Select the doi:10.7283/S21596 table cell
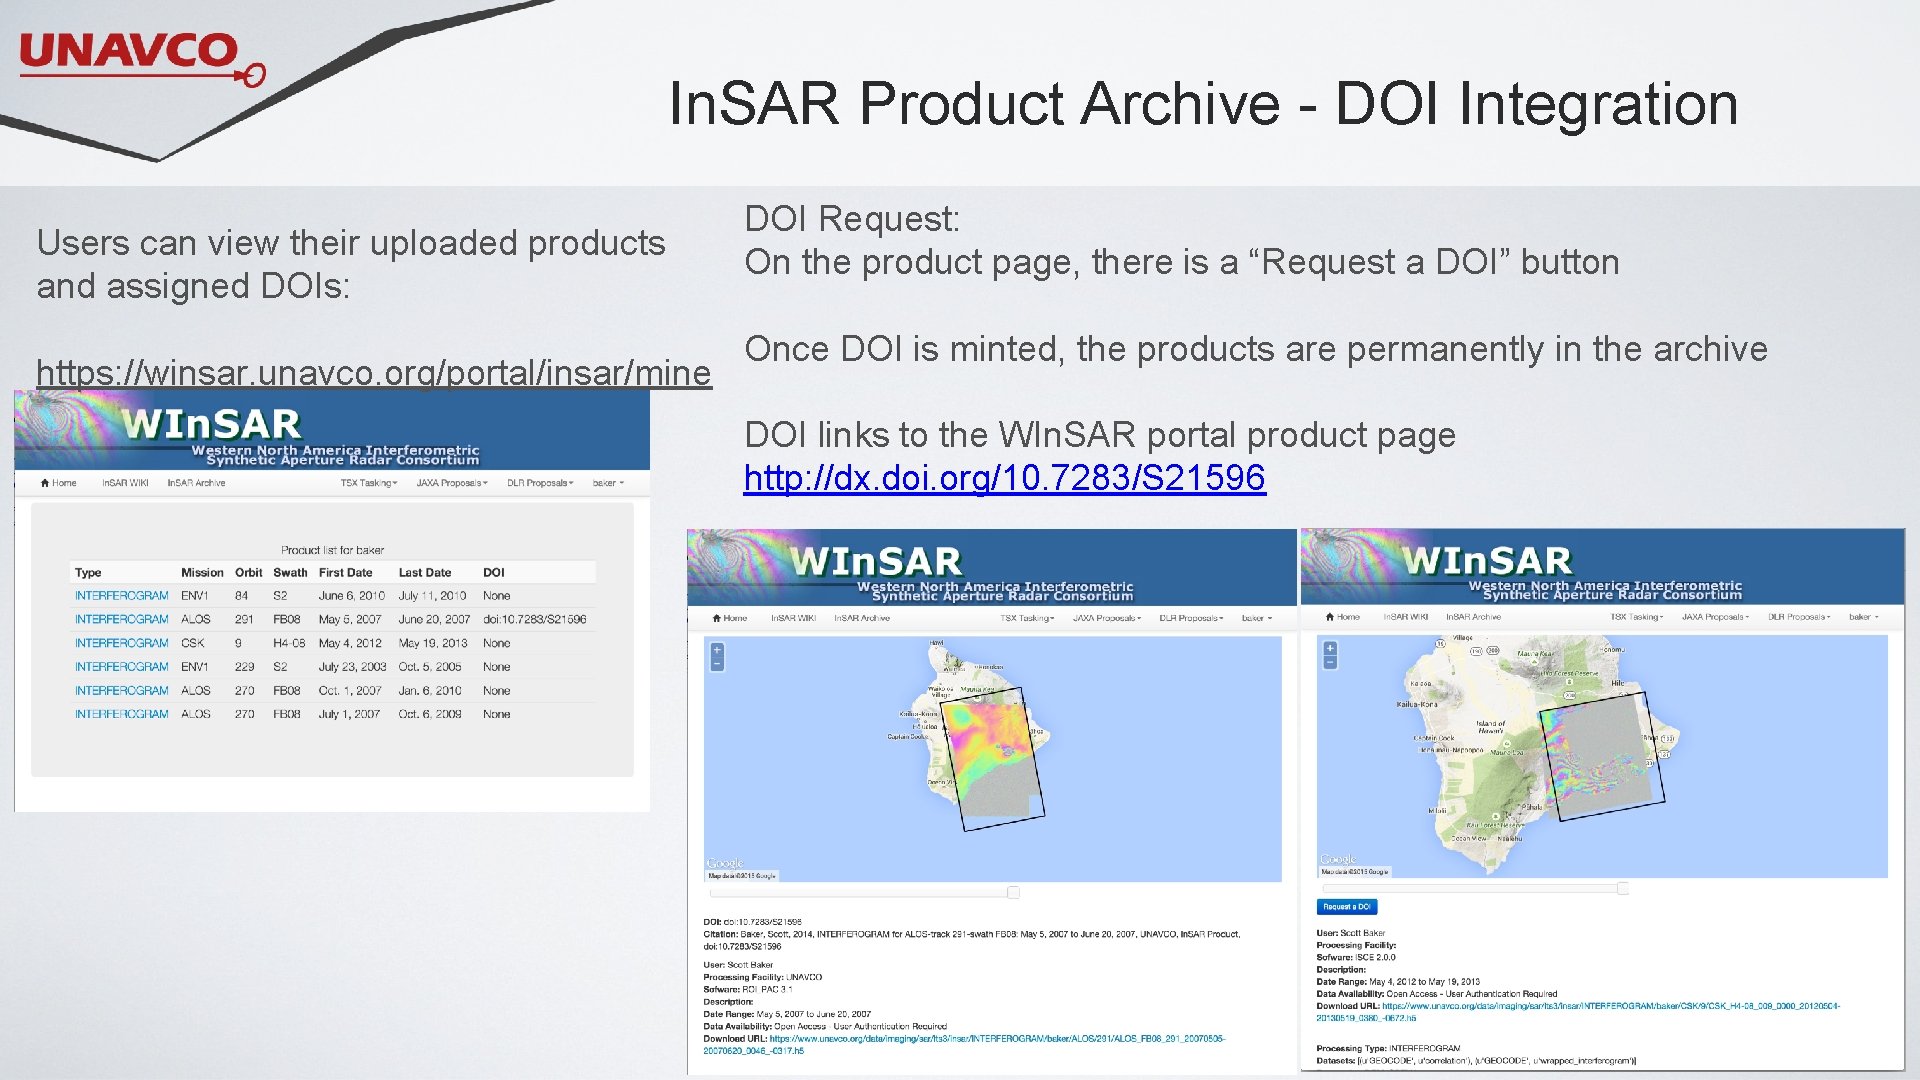Screen dimensions: 1920x1080 click(535, 620)
